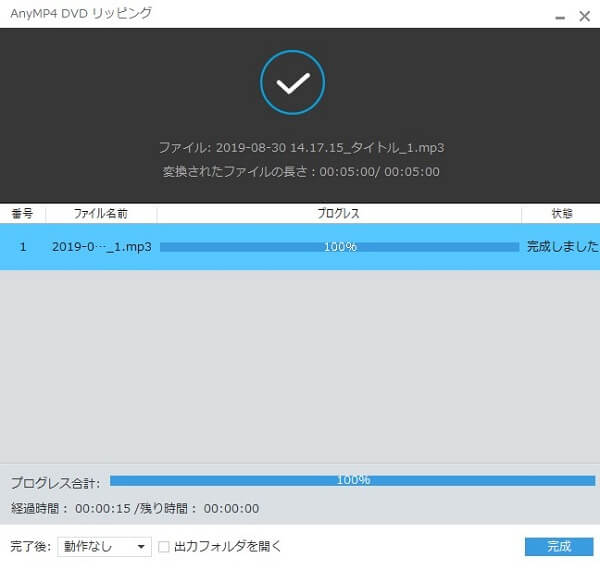Click the 残り時間 00:00:00 remaining time text

pyautogui.click(x=199, y=509)
